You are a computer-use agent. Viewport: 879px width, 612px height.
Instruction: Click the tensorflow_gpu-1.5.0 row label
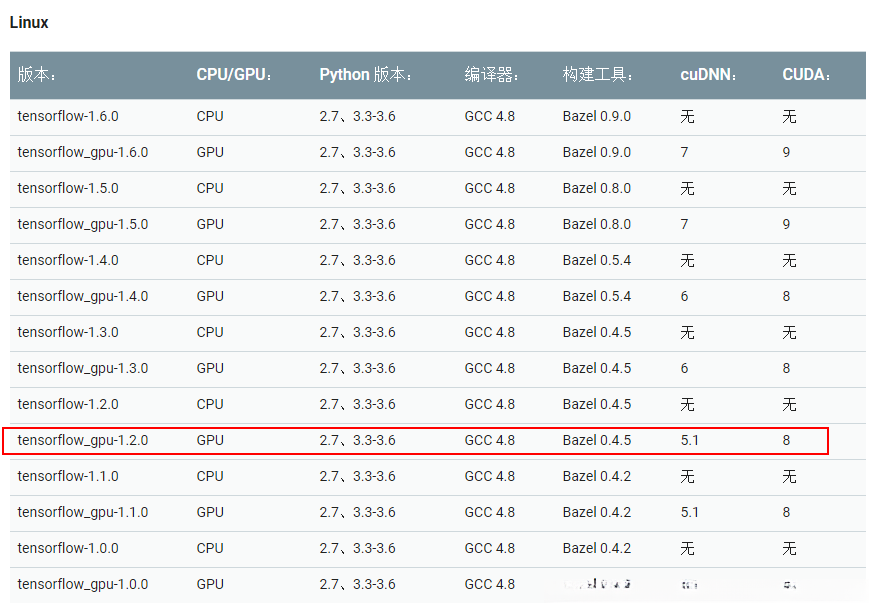tap(83, 224)
